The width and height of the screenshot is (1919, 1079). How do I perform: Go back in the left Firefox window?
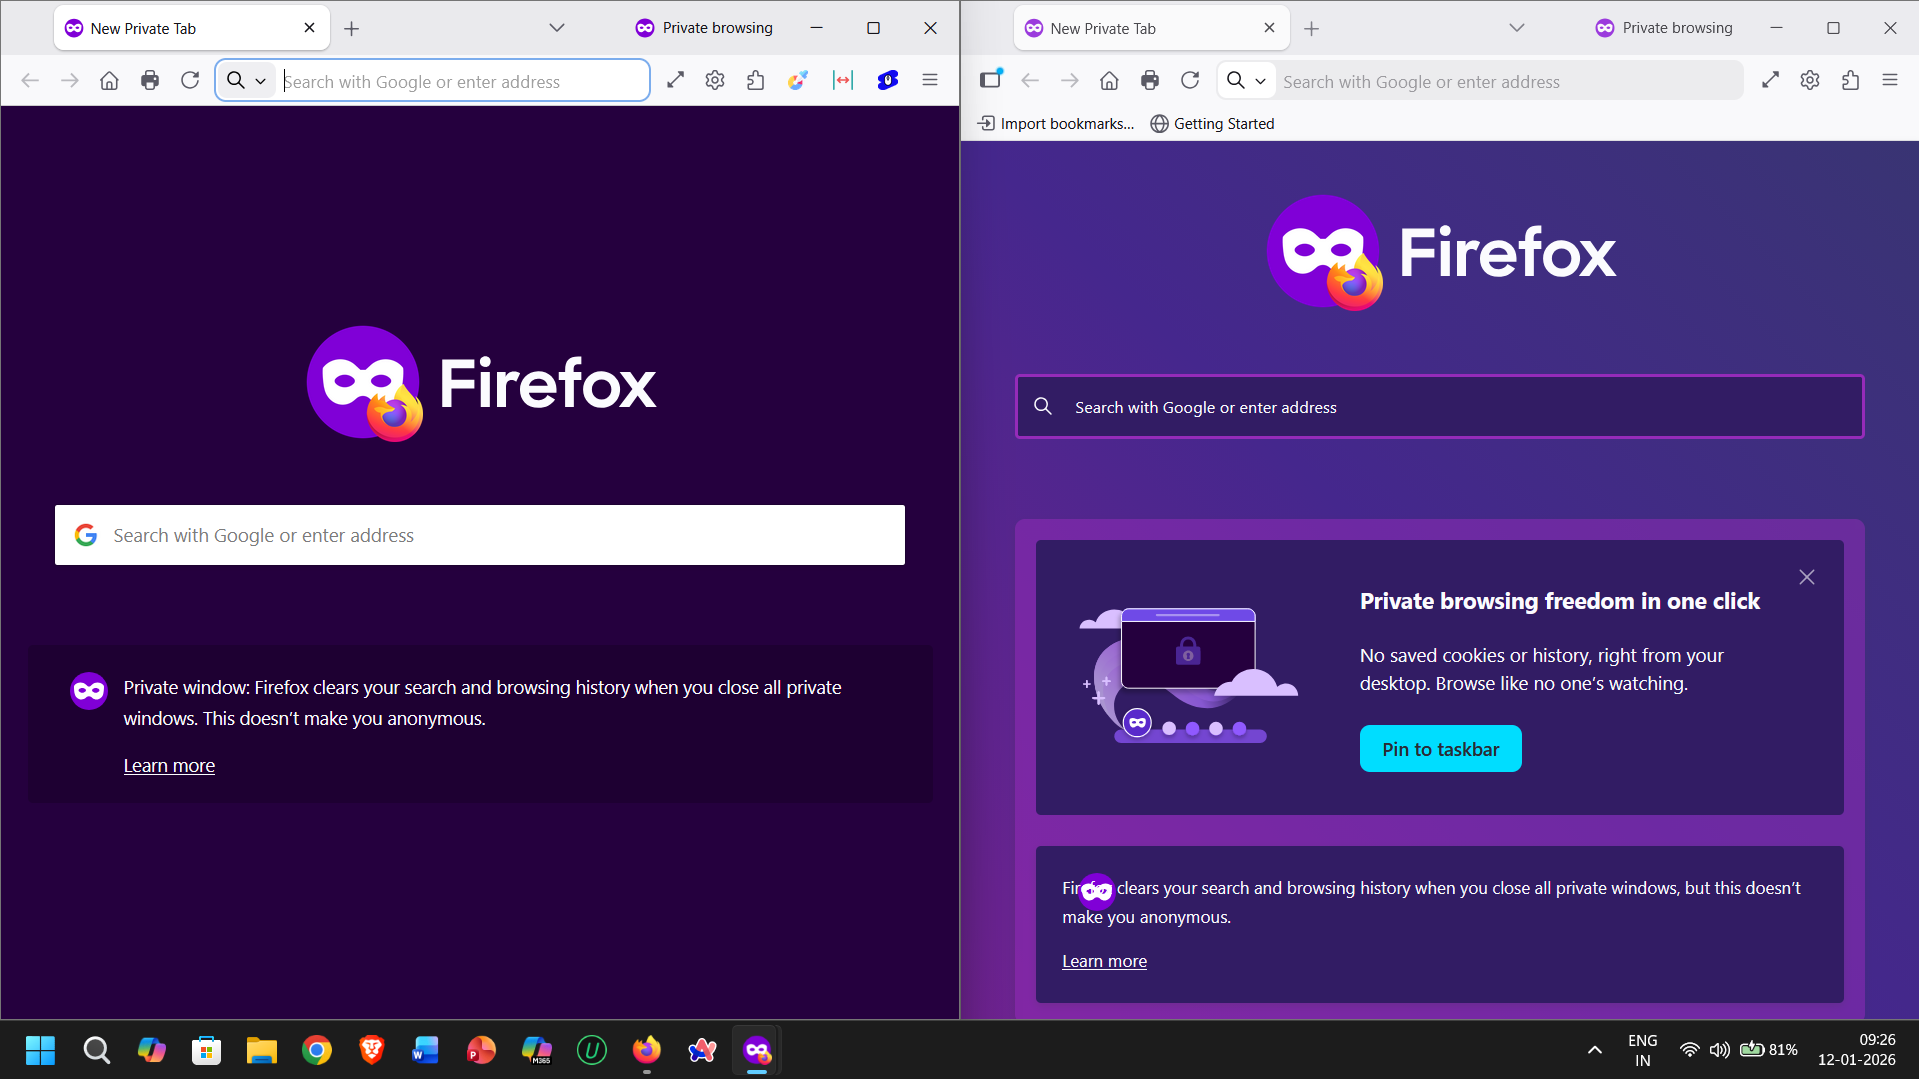coord(30,81)
